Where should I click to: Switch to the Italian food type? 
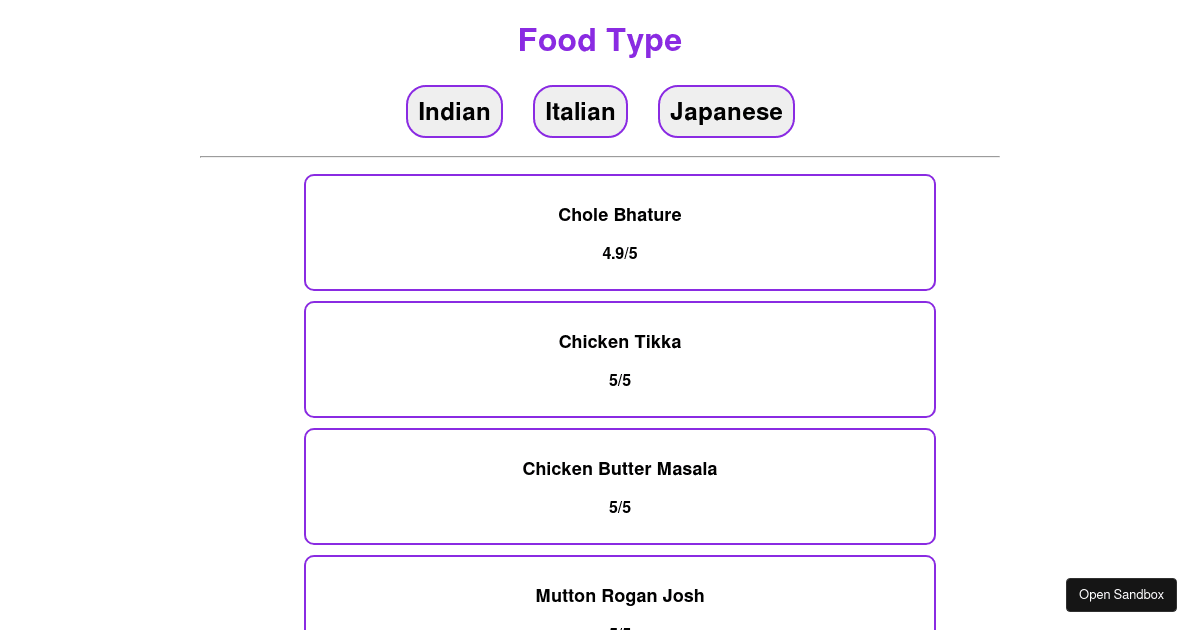coord(580,111)
